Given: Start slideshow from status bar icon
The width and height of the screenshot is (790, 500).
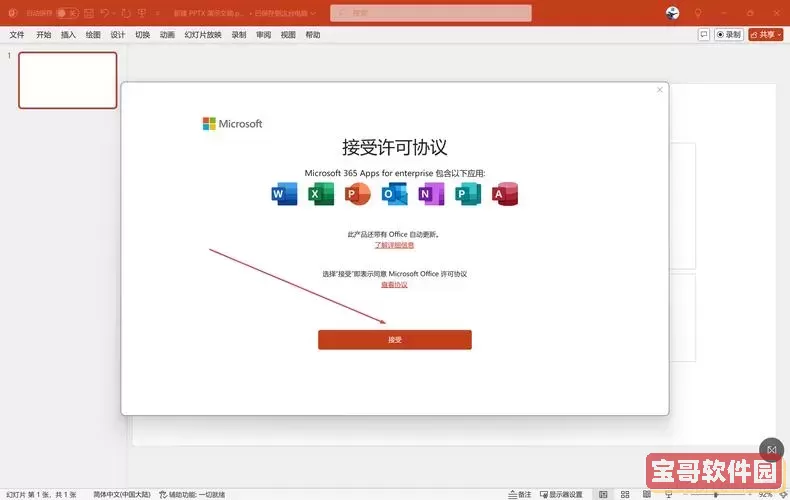Looking at the screenshot, I should coord(668,494).
